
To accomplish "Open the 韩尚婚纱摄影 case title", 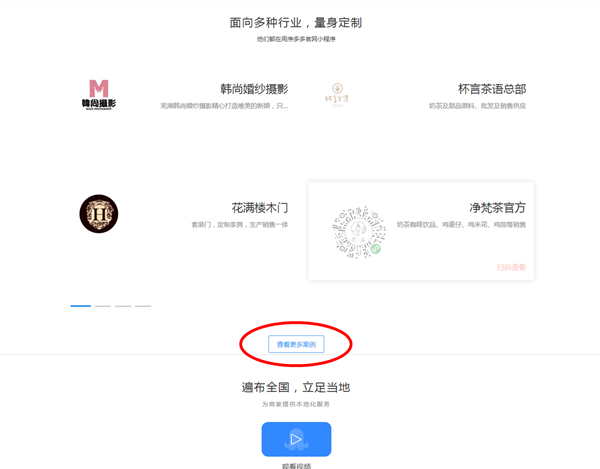I will coord(254,89).
